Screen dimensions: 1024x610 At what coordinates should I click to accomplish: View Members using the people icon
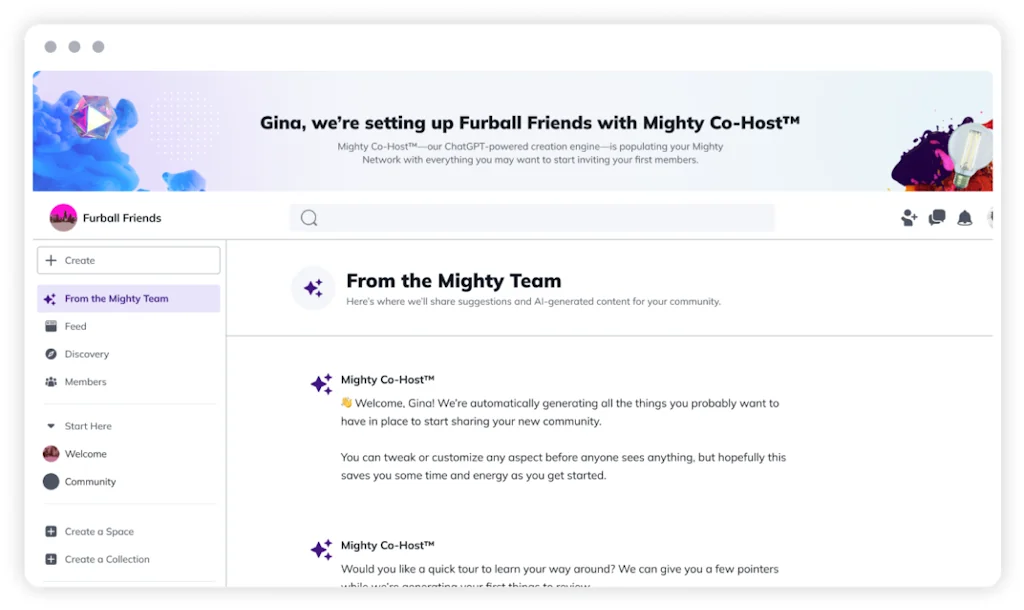coord(49,381)
